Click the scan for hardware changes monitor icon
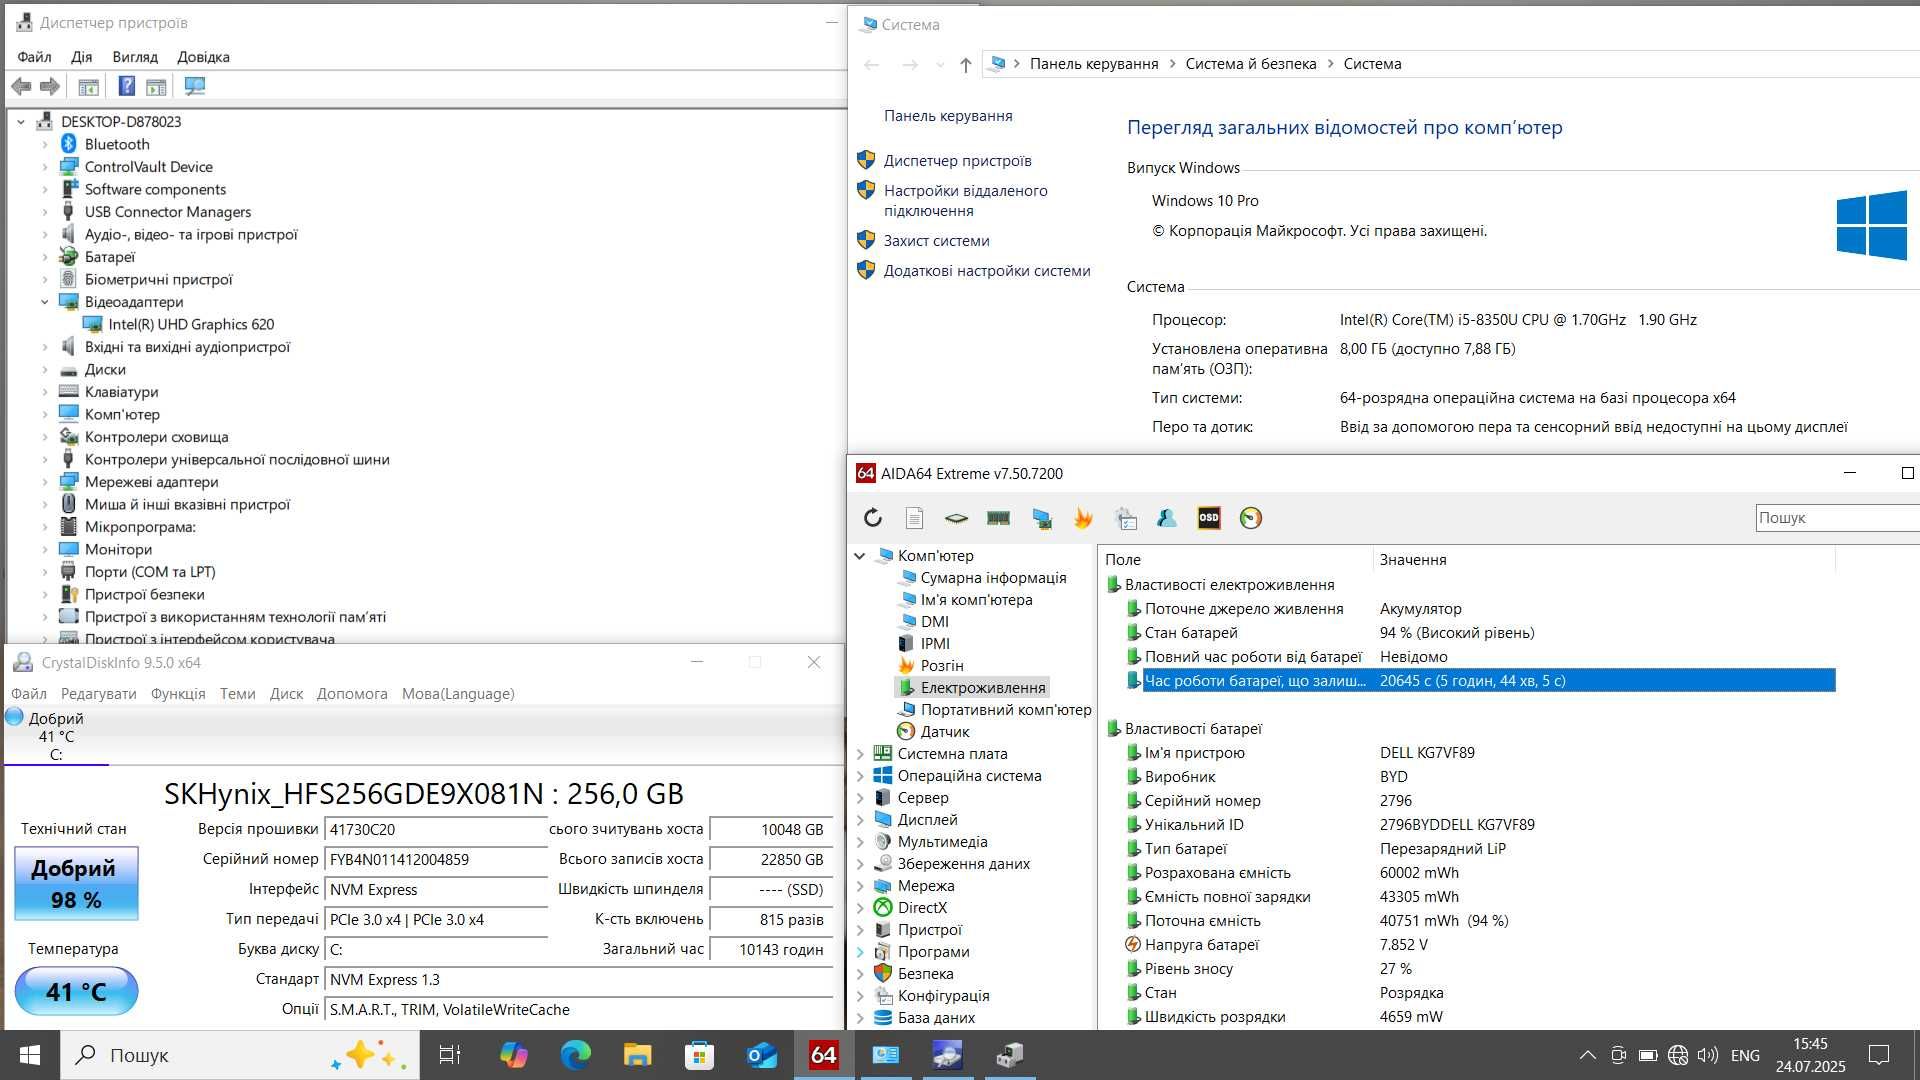 (x=195, y=87)
